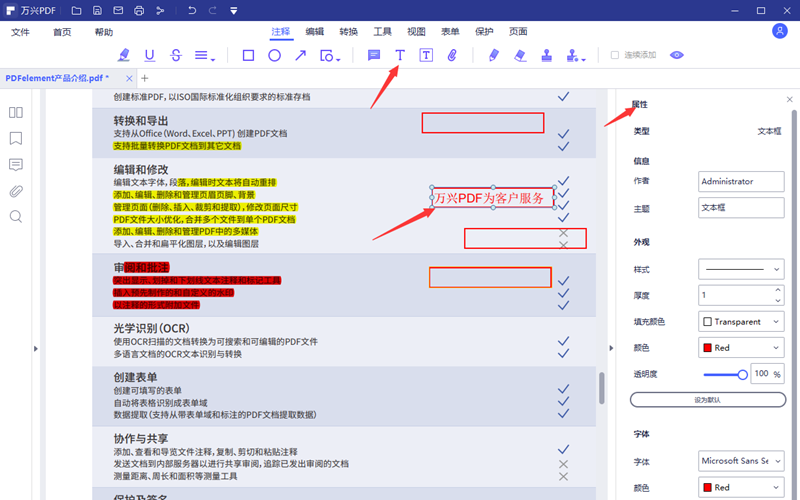Expand the 填充颜色 Transparent dropdown
Viewport: 800px width, 500px height.
(741, 322)
